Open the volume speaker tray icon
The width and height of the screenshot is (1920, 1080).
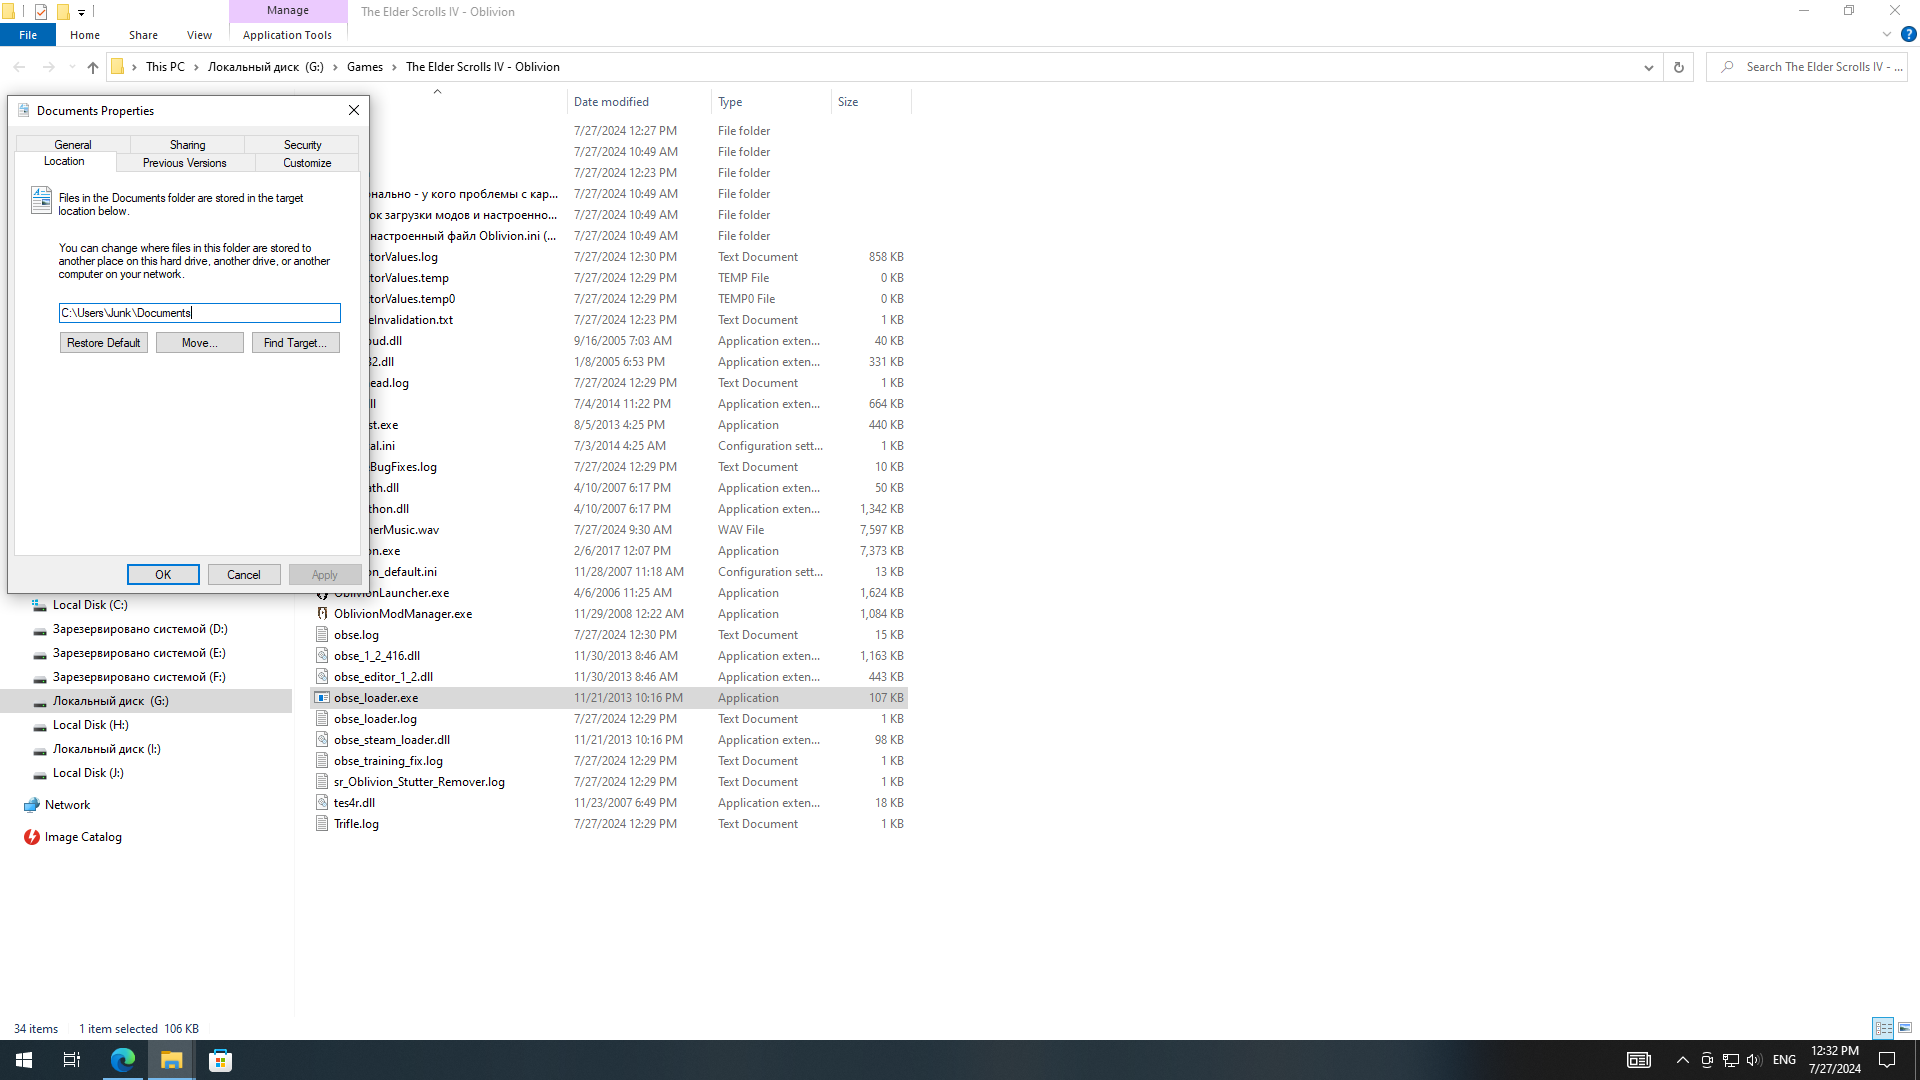[1754, 1060]
